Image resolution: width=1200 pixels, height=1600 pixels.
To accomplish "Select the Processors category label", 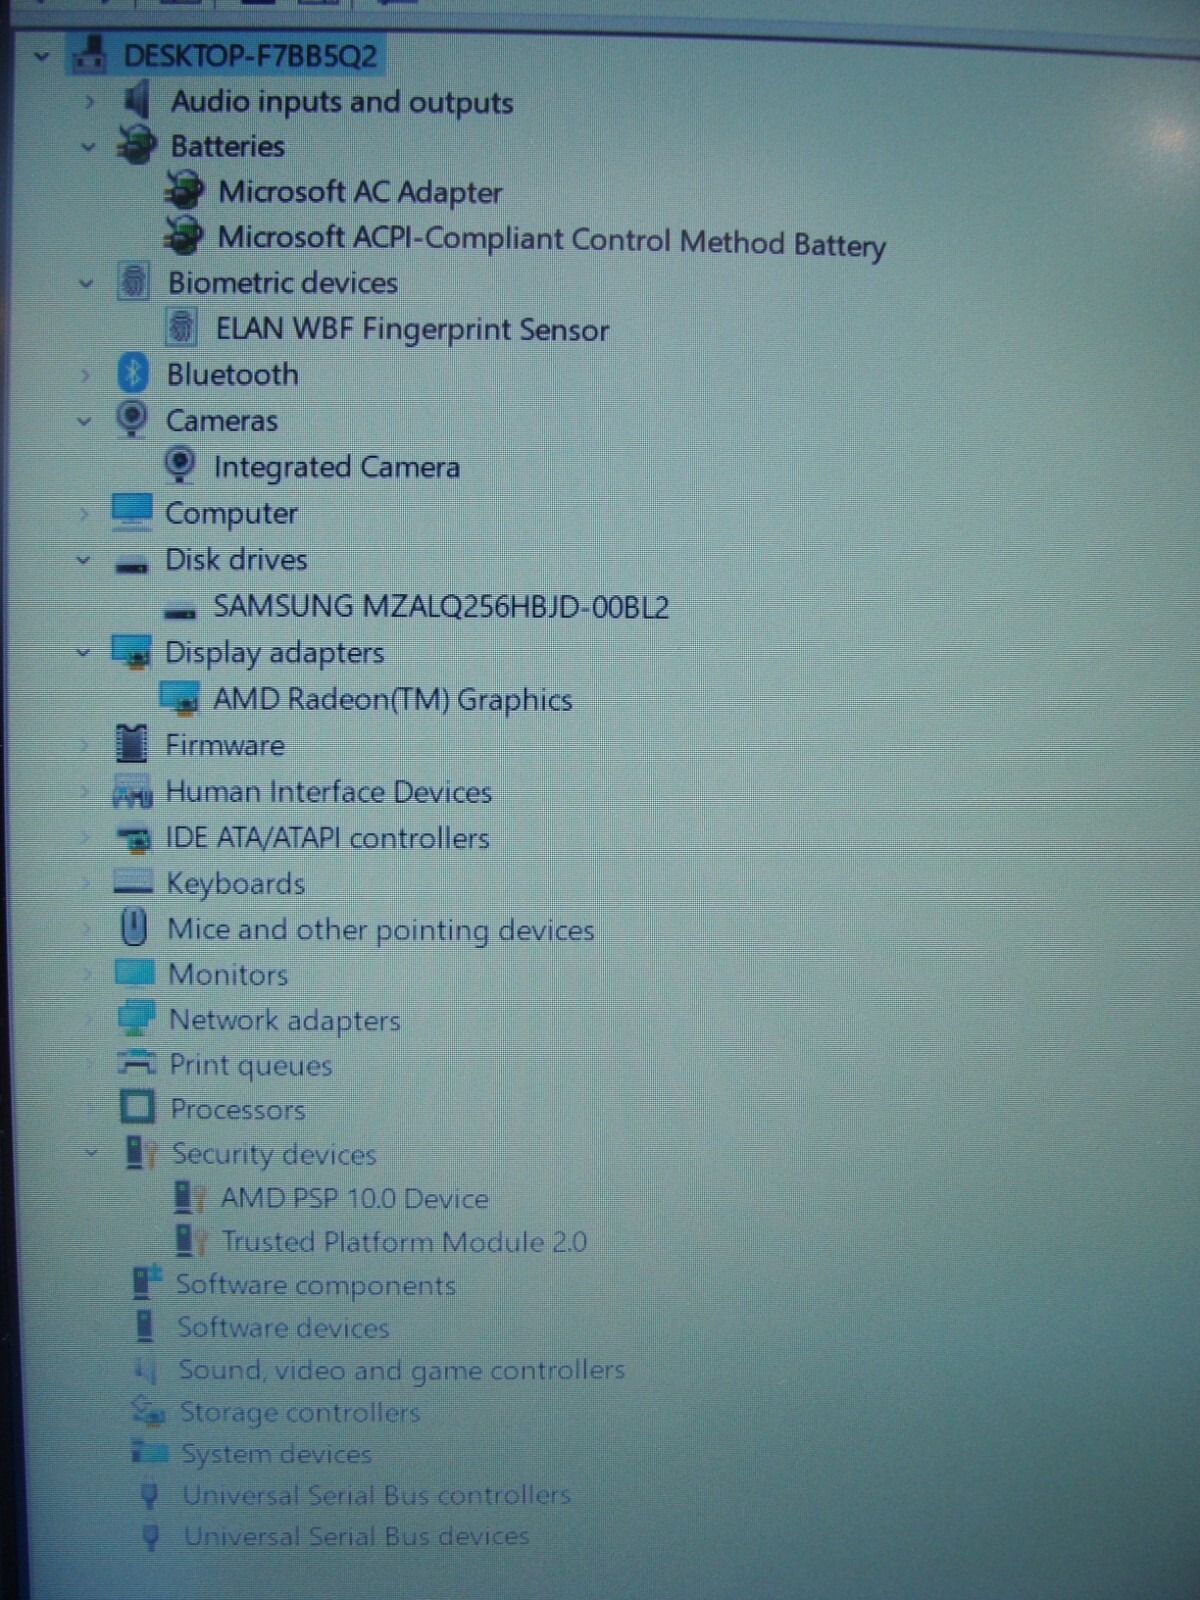I will point(238,1109).
